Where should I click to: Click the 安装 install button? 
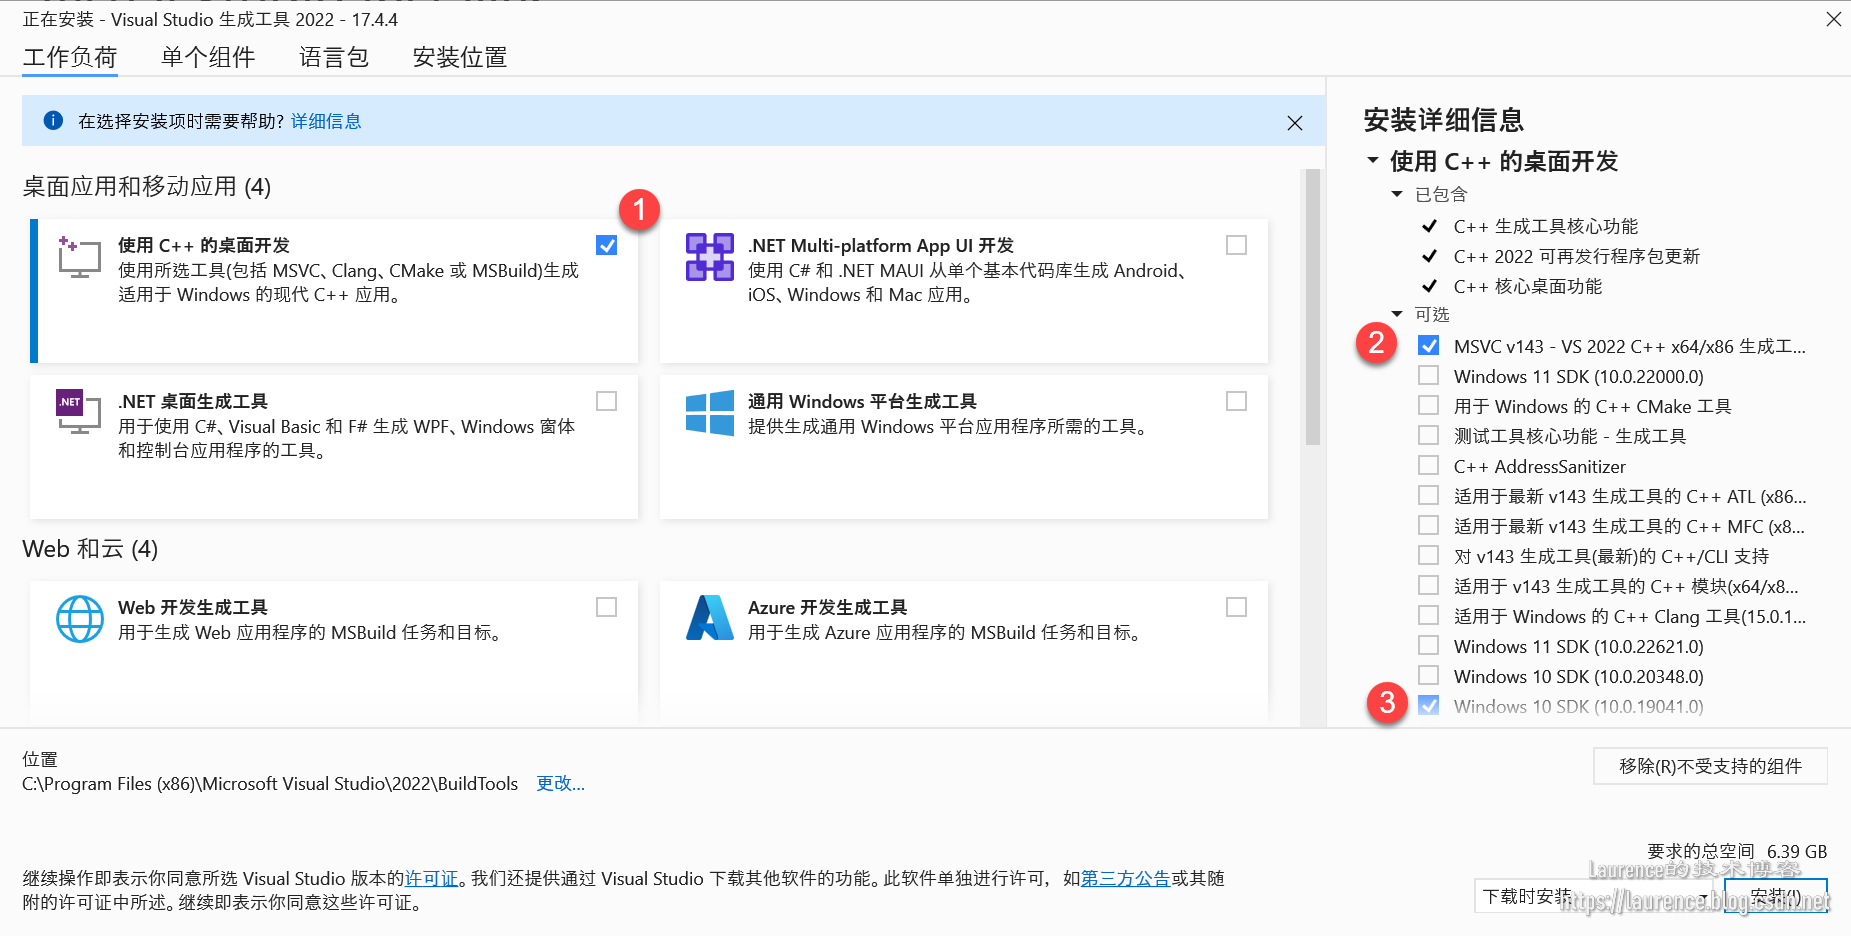1776,896
